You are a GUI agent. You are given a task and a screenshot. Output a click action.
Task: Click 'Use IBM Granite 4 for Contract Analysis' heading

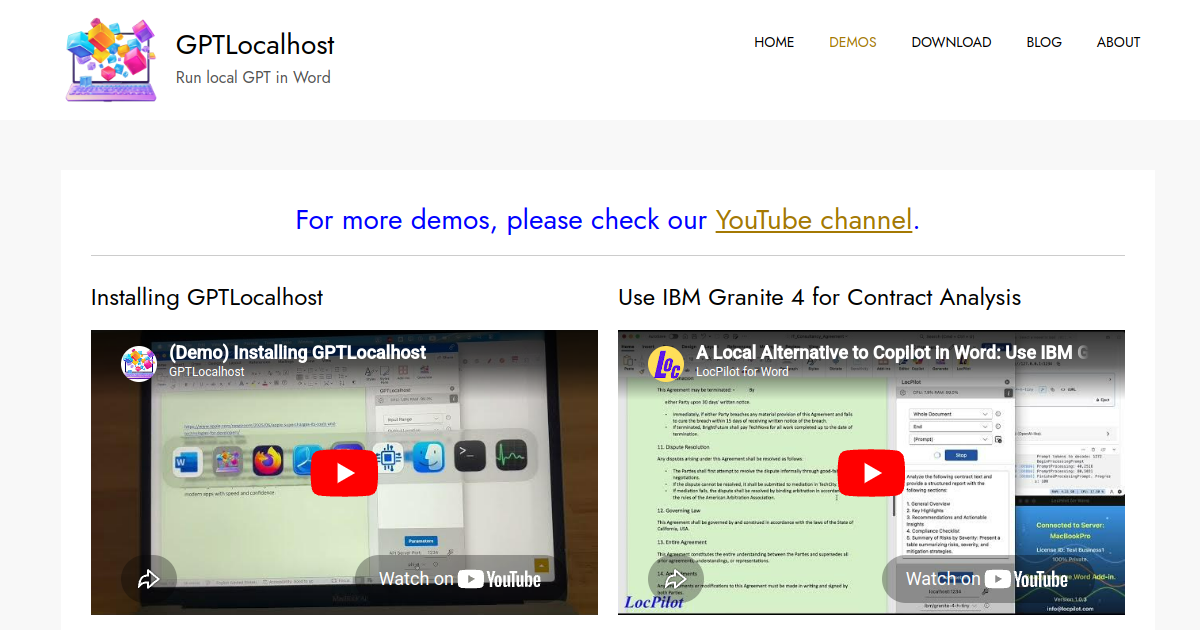coord(820,297)
